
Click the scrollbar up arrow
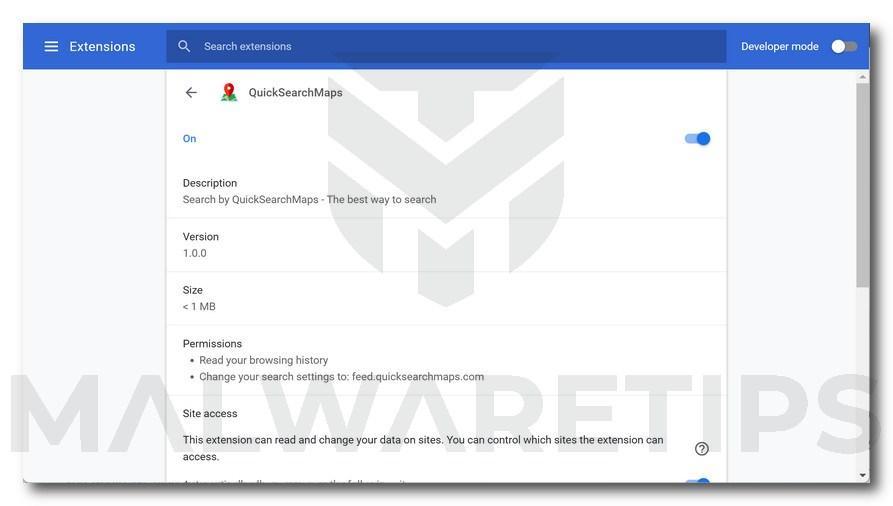[x=862, y=76]
